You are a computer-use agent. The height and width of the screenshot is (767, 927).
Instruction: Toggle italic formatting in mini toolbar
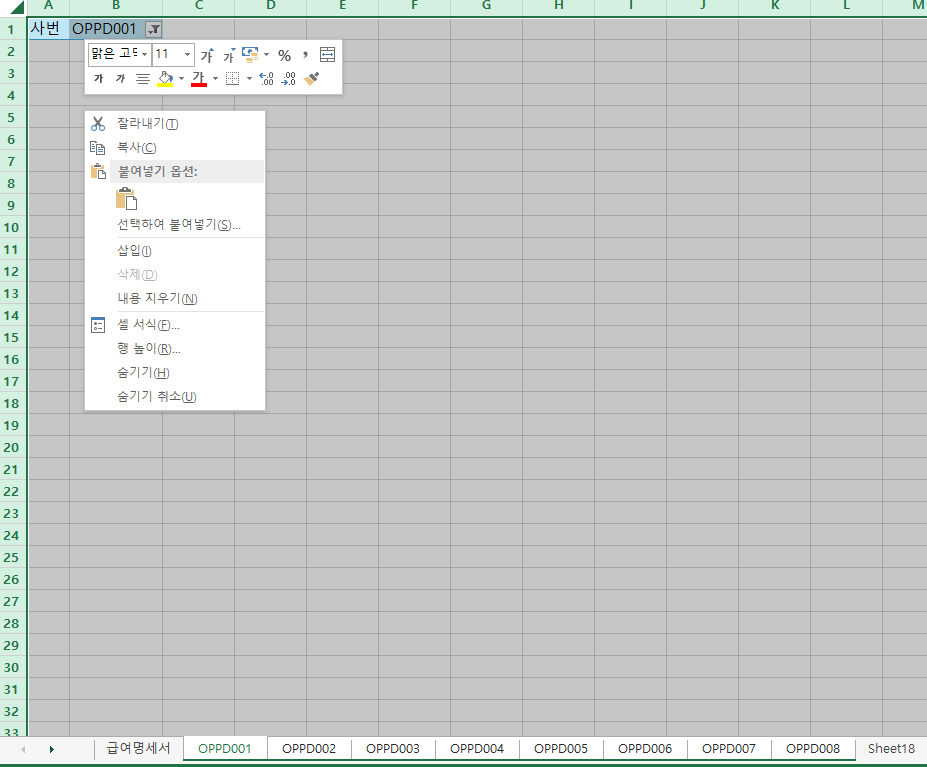click(120, 78)
